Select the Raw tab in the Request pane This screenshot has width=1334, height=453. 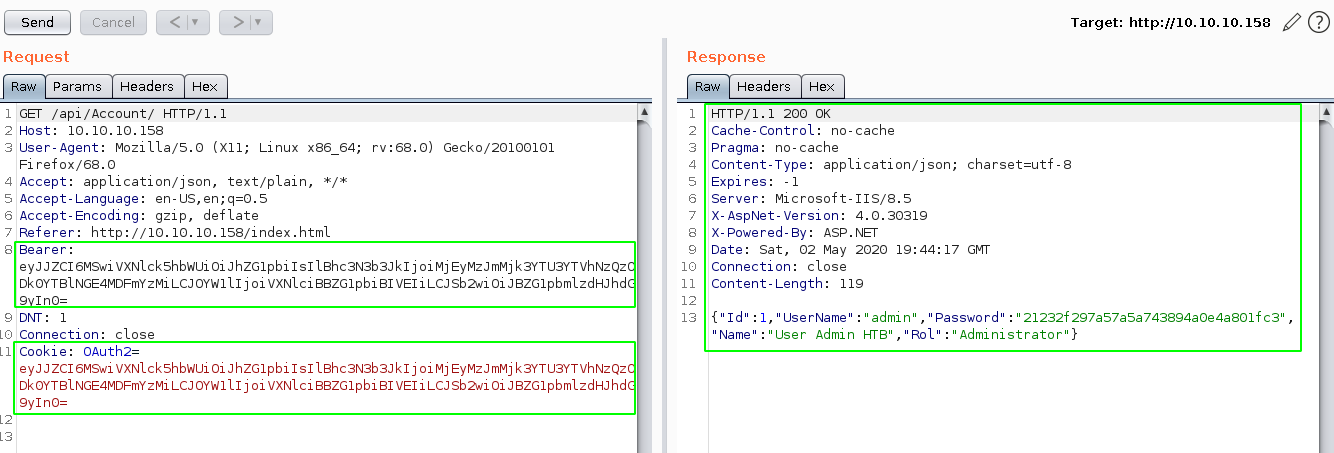[24, 87]
